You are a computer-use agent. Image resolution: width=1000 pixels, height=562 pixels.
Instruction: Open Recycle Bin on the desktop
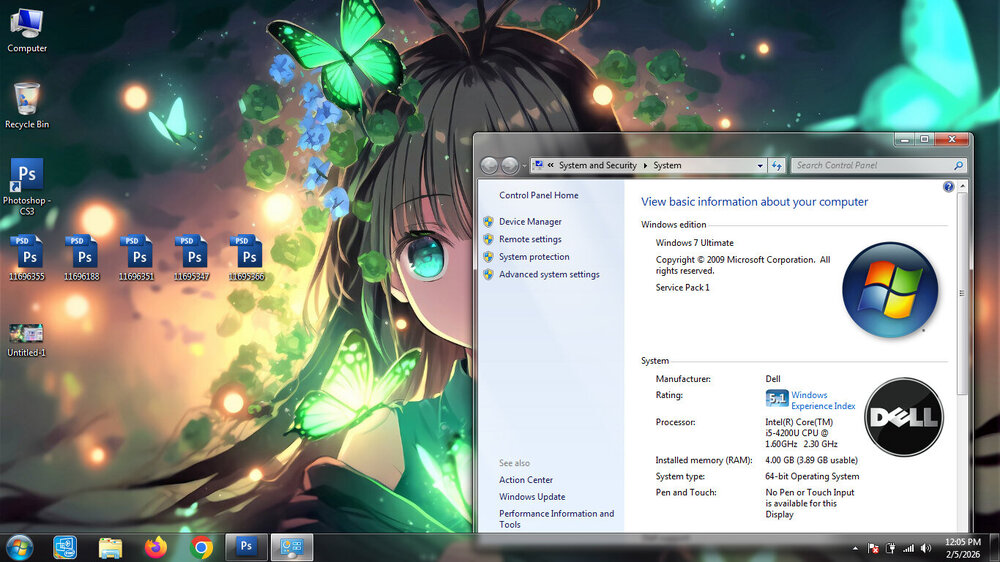[27, 101]
